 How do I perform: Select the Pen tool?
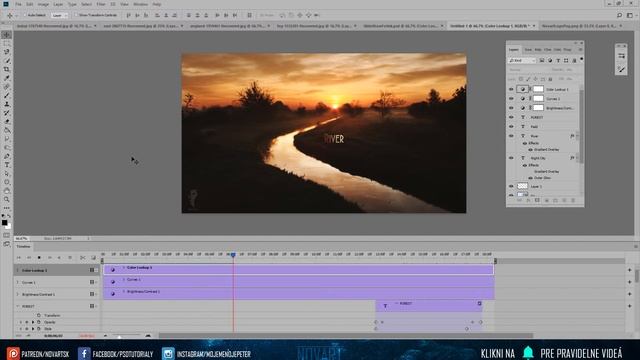click(7, 156)
